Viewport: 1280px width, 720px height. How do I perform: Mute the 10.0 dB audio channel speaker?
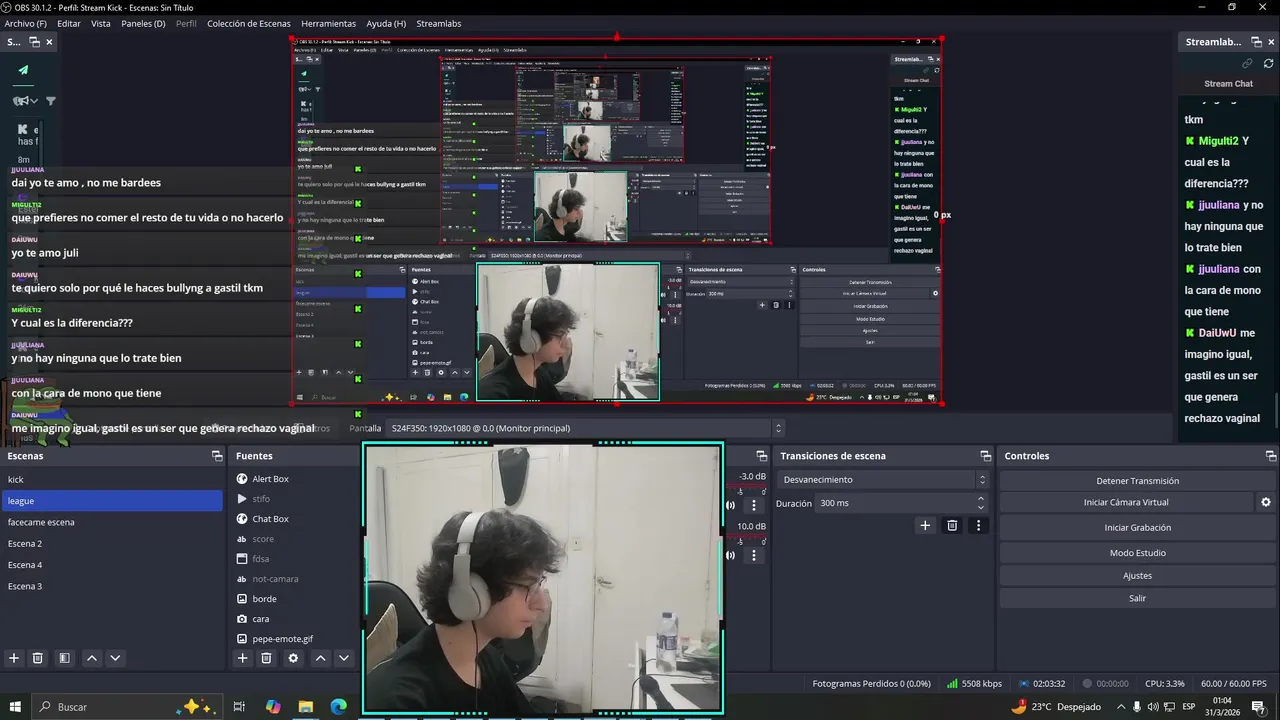[730, 555]
